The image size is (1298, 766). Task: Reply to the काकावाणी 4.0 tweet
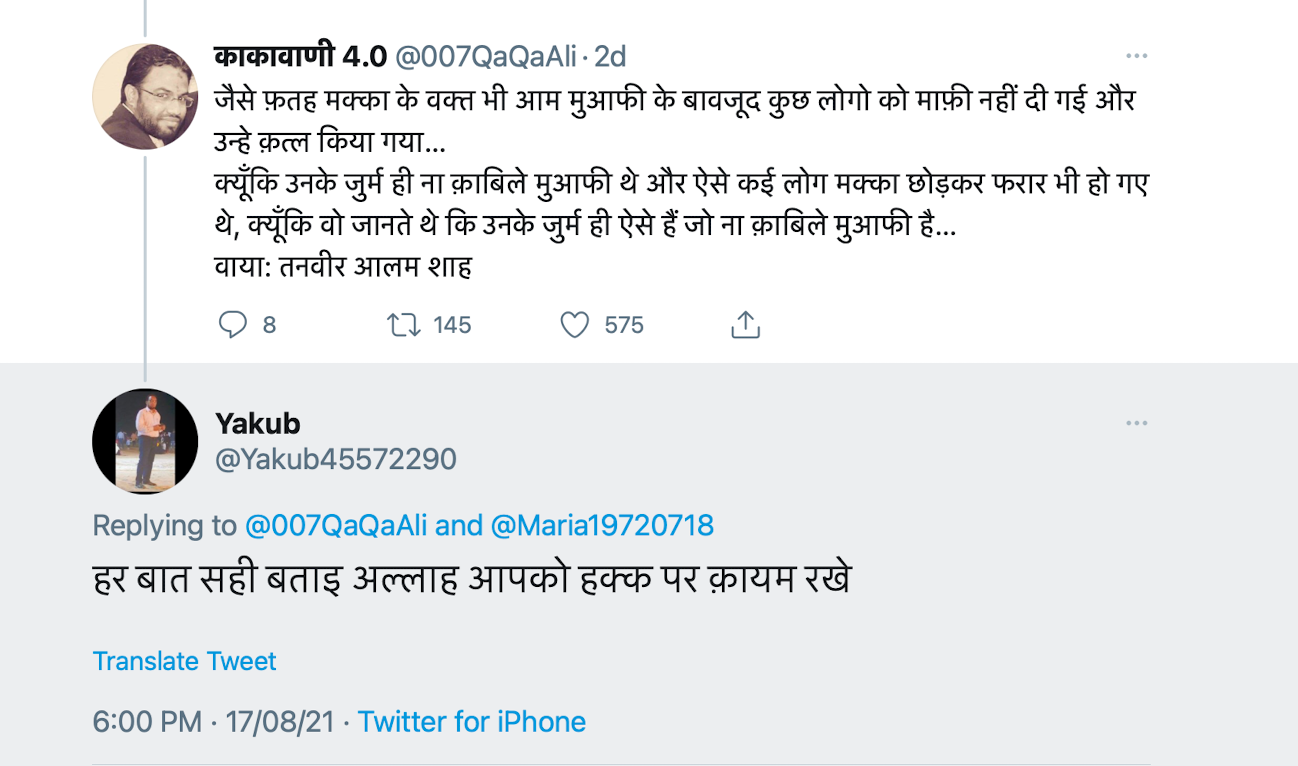(x=233, y=325)
